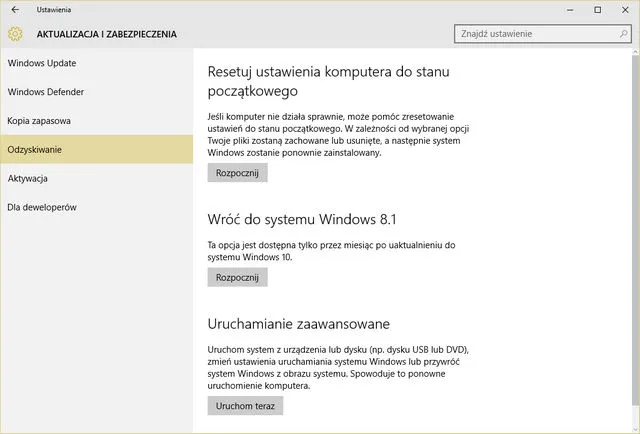Screen dimensions: 640x434
Task: Select Odzyskiwanie in the sidebar
Action: (96, 149)
